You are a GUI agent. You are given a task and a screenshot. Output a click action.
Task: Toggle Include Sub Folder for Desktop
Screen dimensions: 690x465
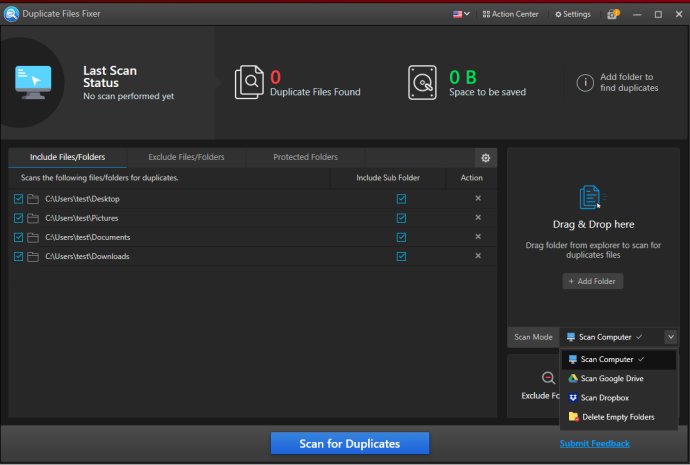tap(401, 199)
